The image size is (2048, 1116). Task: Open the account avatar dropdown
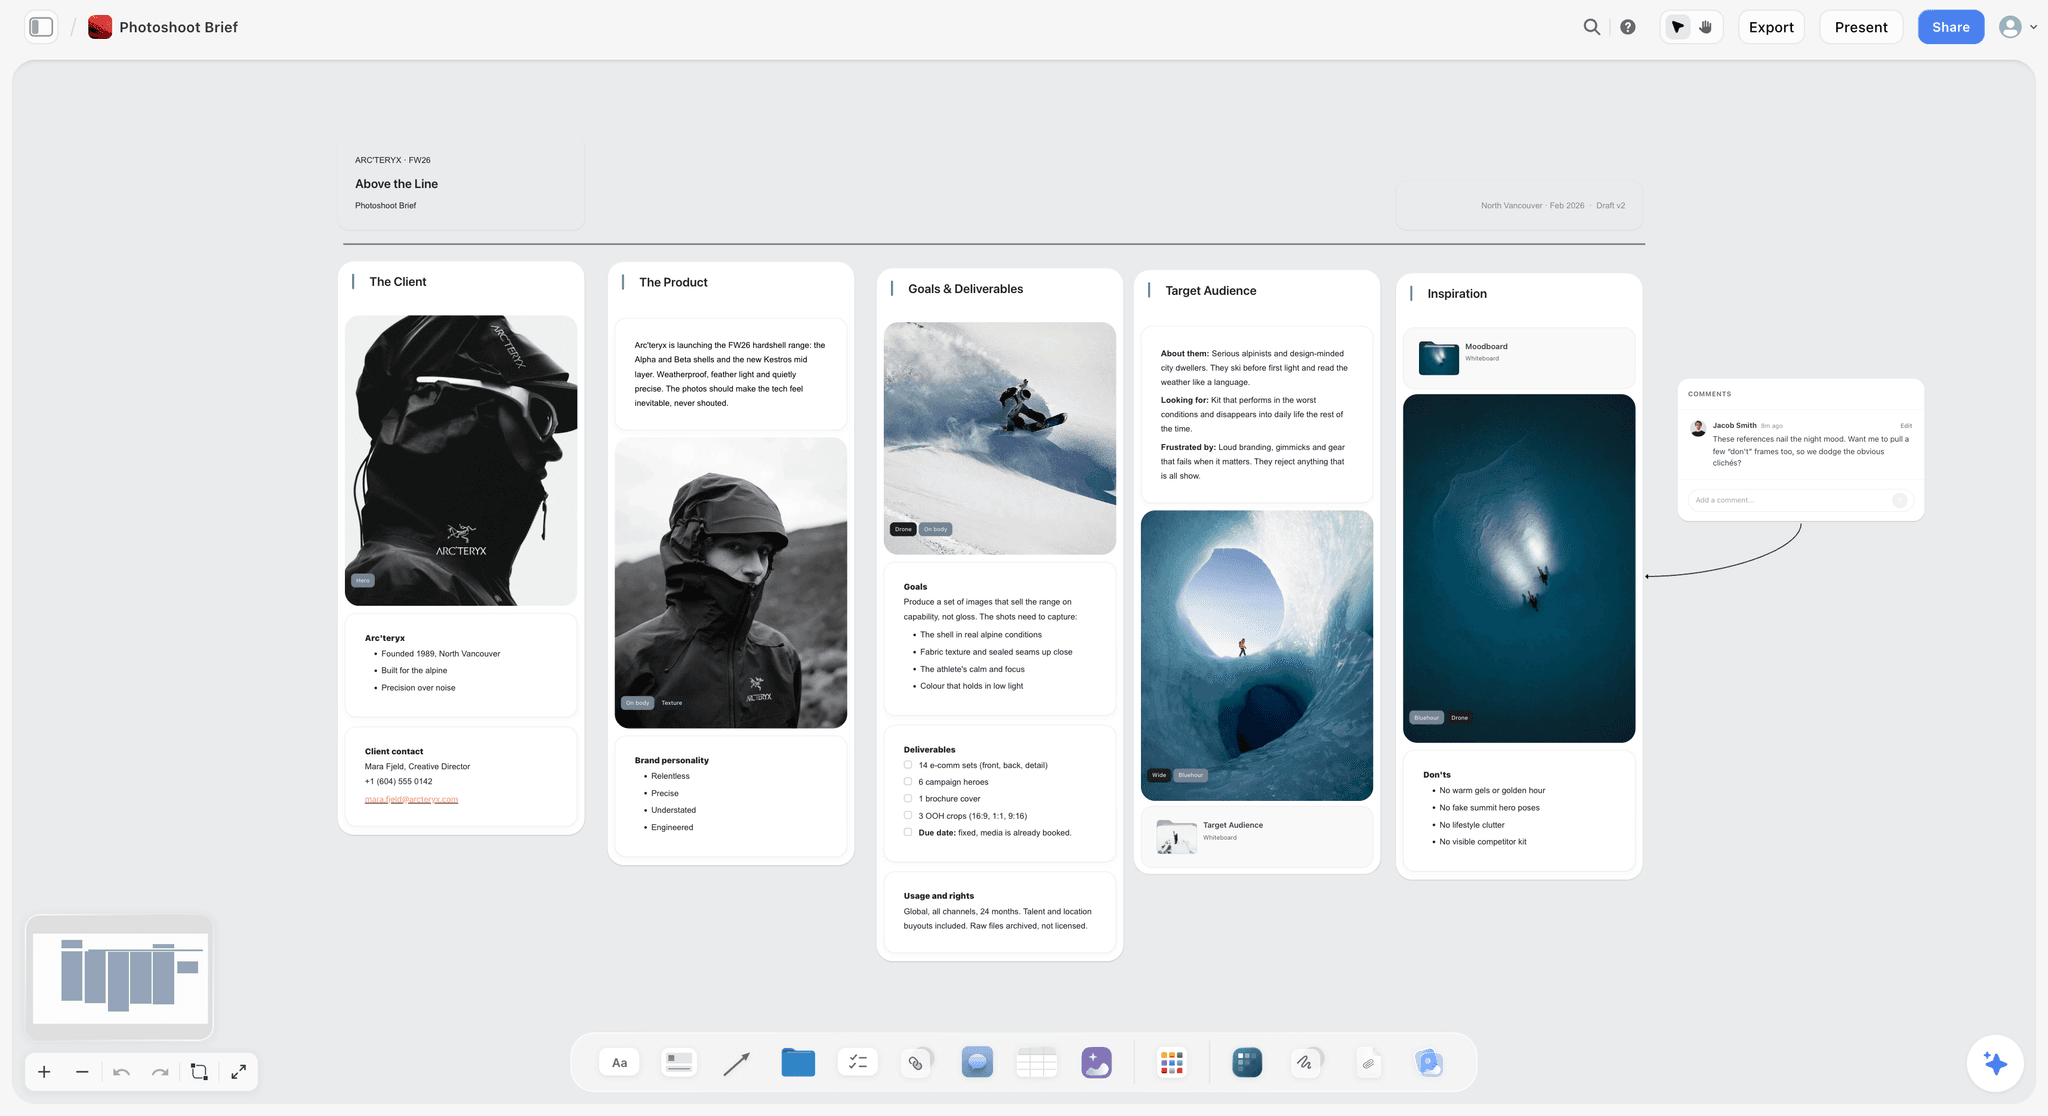coord(2017,27)
